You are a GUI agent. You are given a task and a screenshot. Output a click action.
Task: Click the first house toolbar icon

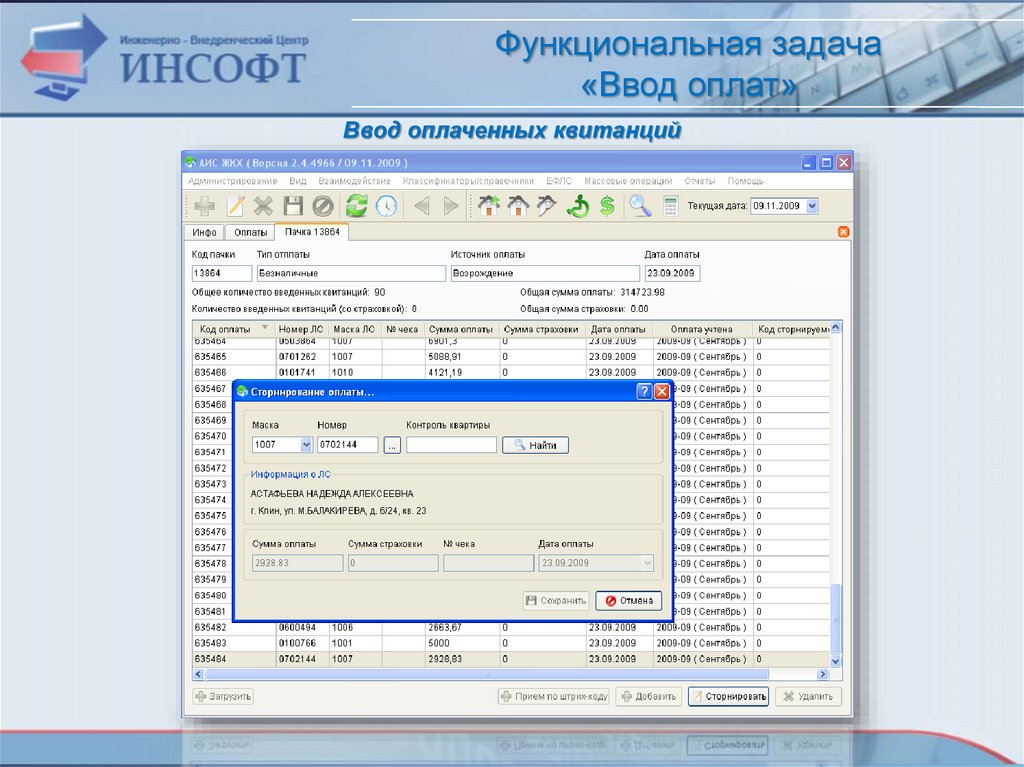(488, 206)
